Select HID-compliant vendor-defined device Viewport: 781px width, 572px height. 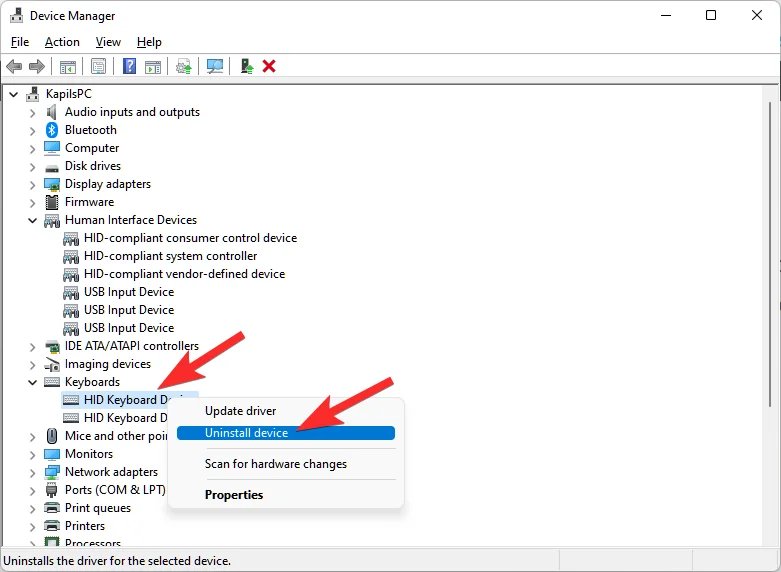[184, 274]
